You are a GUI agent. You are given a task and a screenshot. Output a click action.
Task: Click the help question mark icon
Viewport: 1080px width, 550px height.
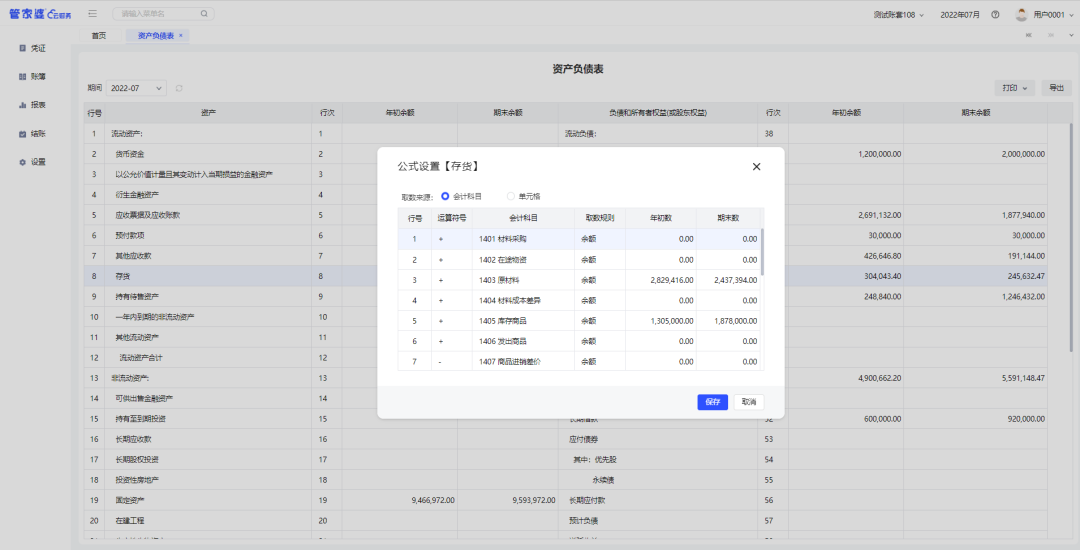[995, 15]
